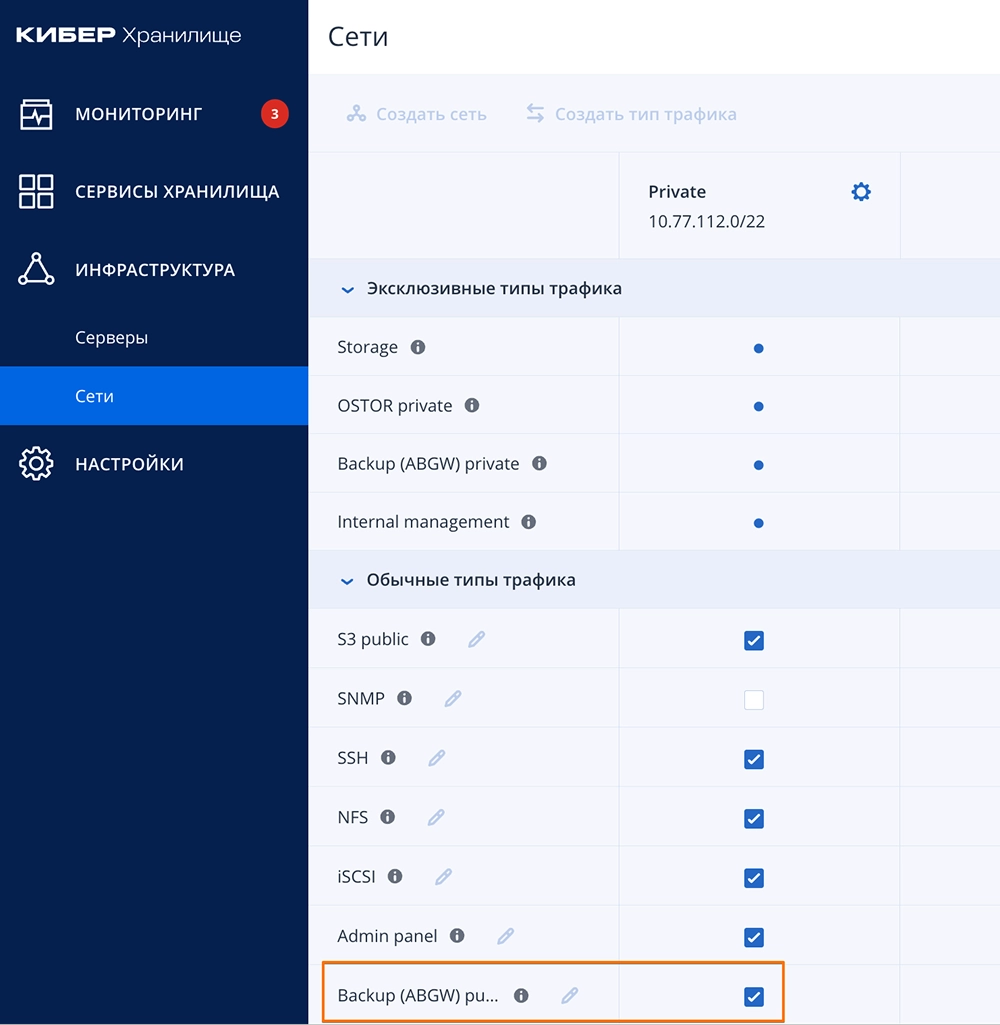The image size is (1000, 1025).
Task: Collapse the Эксклюзивные типы трафика section
Action: click(x=348, y=289)
